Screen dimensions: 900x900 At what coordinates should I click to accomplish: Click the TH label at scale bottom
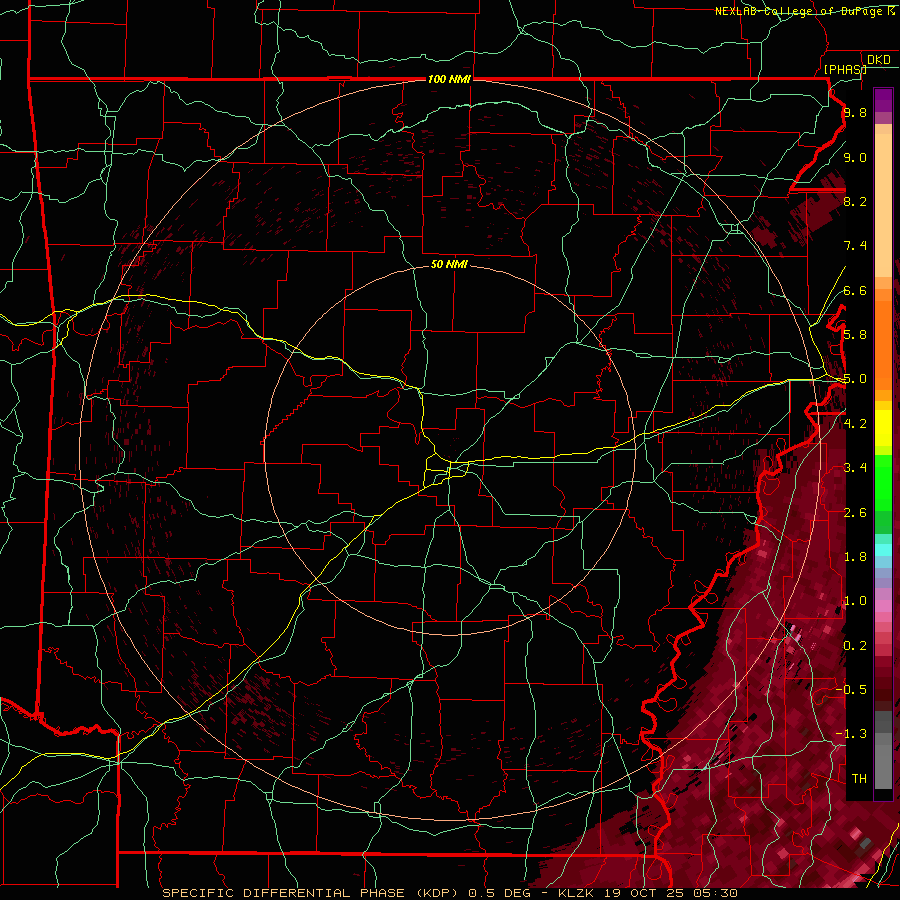[x=859, y=779]
